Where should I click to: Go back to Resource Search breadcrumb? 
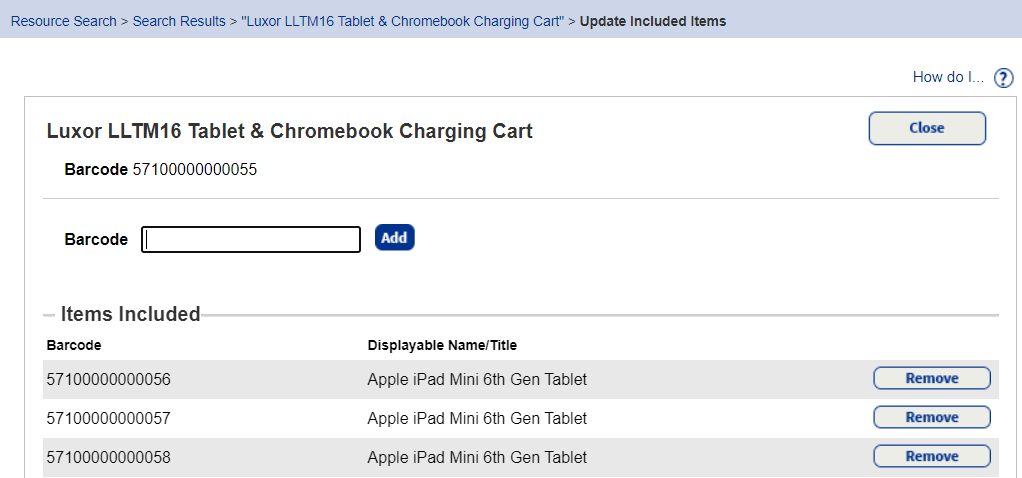[x=63, y=21]
